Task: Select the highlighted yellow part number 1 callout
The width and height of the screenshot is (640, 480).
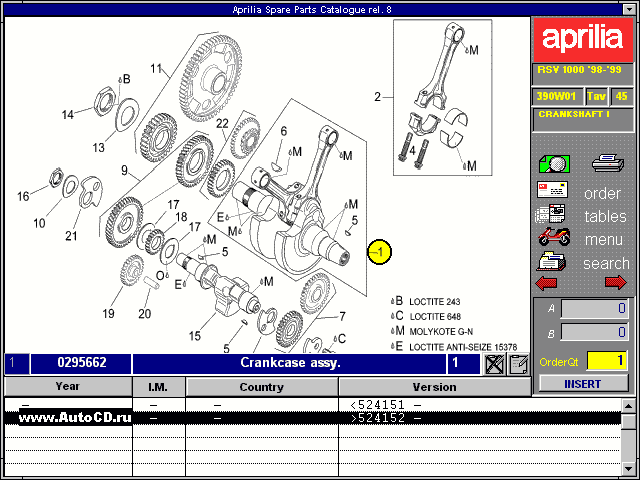Action: (380, 252)
